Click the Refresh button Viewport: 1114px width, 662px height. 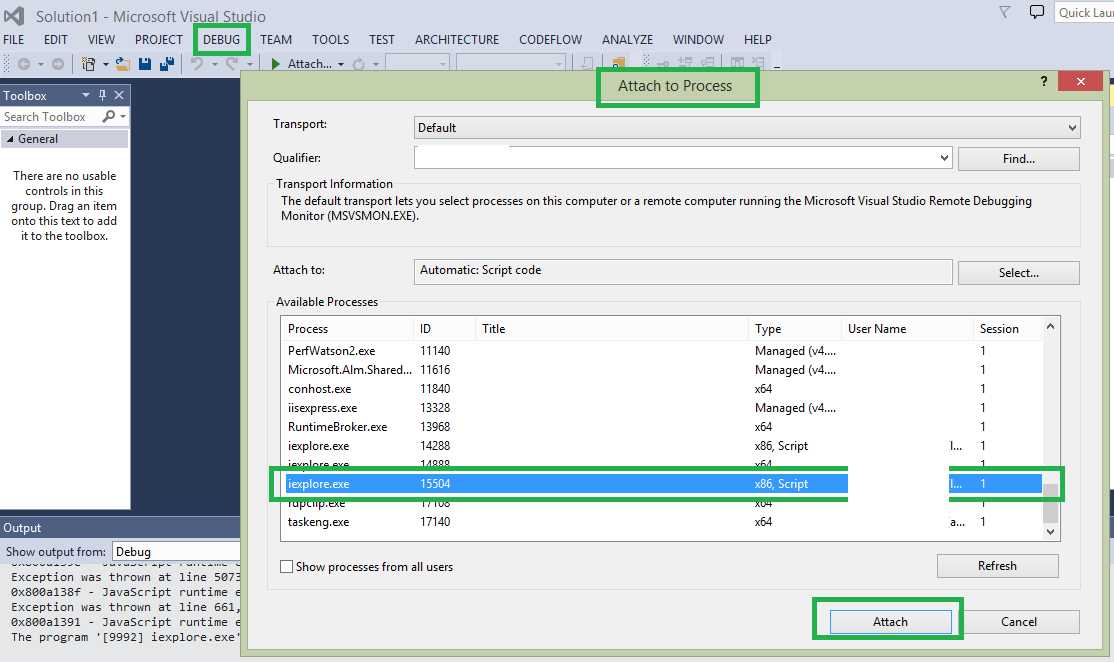coord(997,566)
